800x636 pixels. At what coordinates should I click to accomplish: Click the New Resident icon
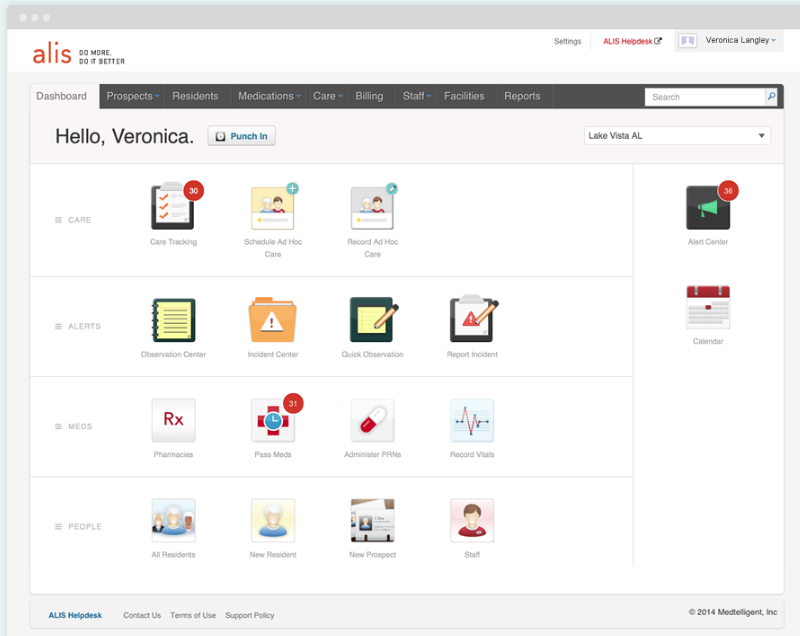click(273, 520)
